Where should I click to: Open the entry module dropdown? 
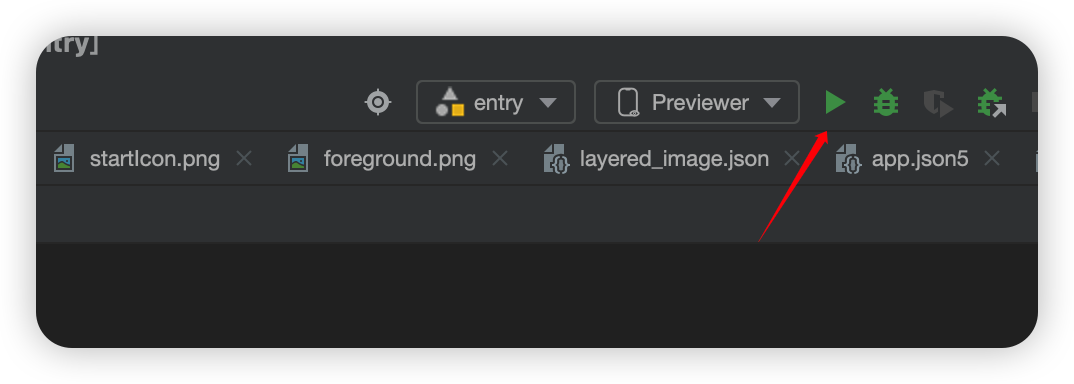(x=496, y=102)
